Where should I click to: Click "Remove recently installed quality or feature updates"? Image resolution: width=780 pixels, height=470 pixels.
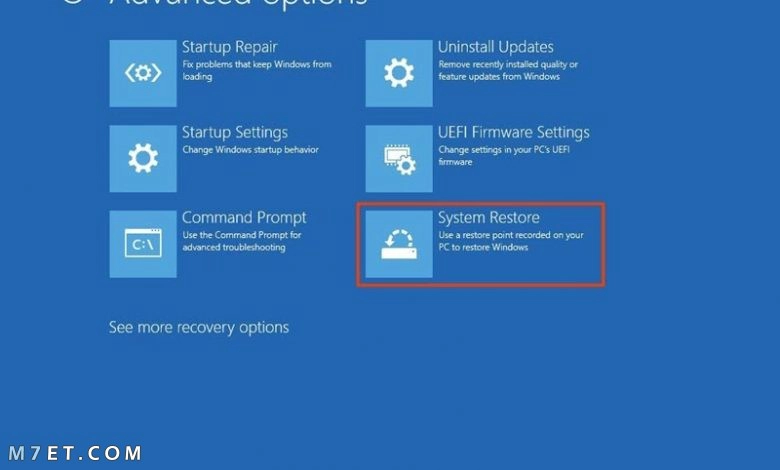[508, 70]
